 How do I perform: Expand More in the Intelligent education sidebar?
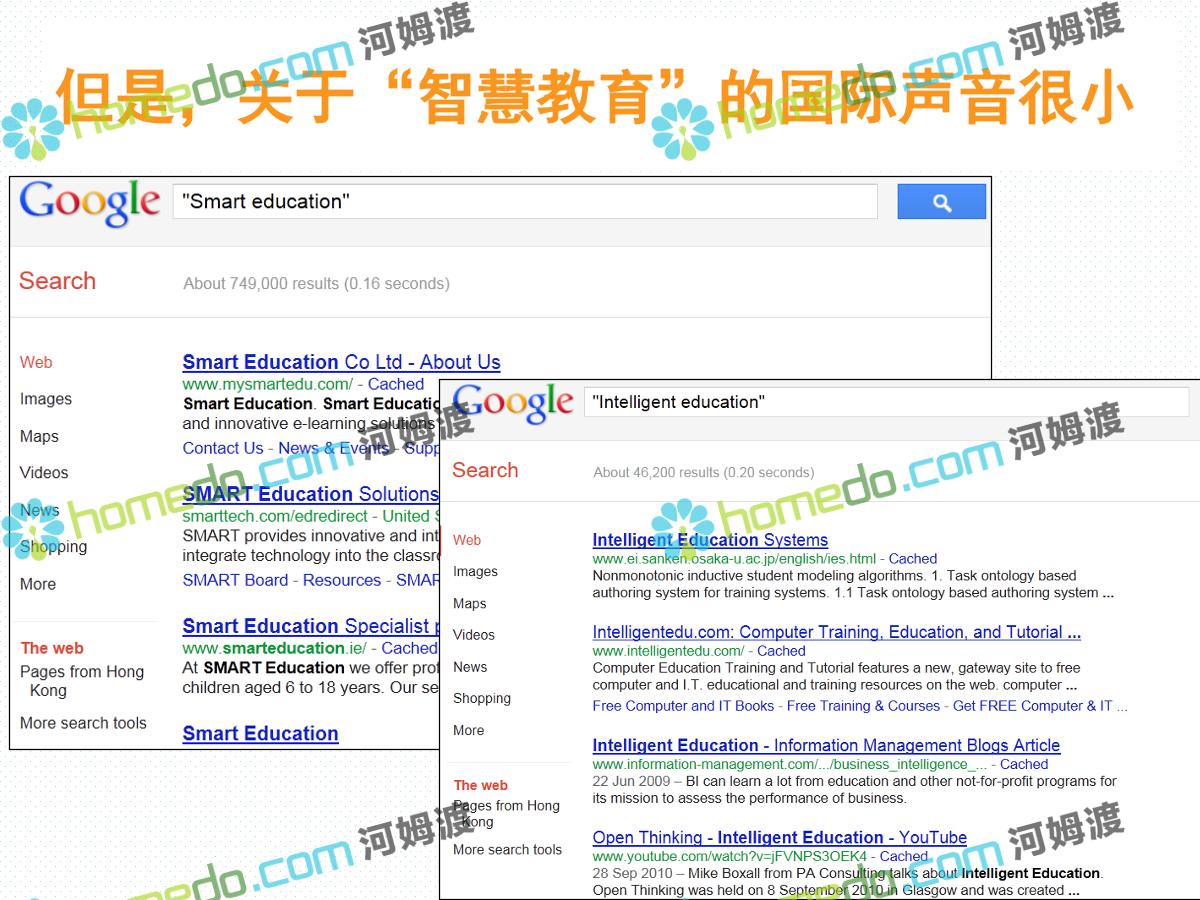coord(468,731)
